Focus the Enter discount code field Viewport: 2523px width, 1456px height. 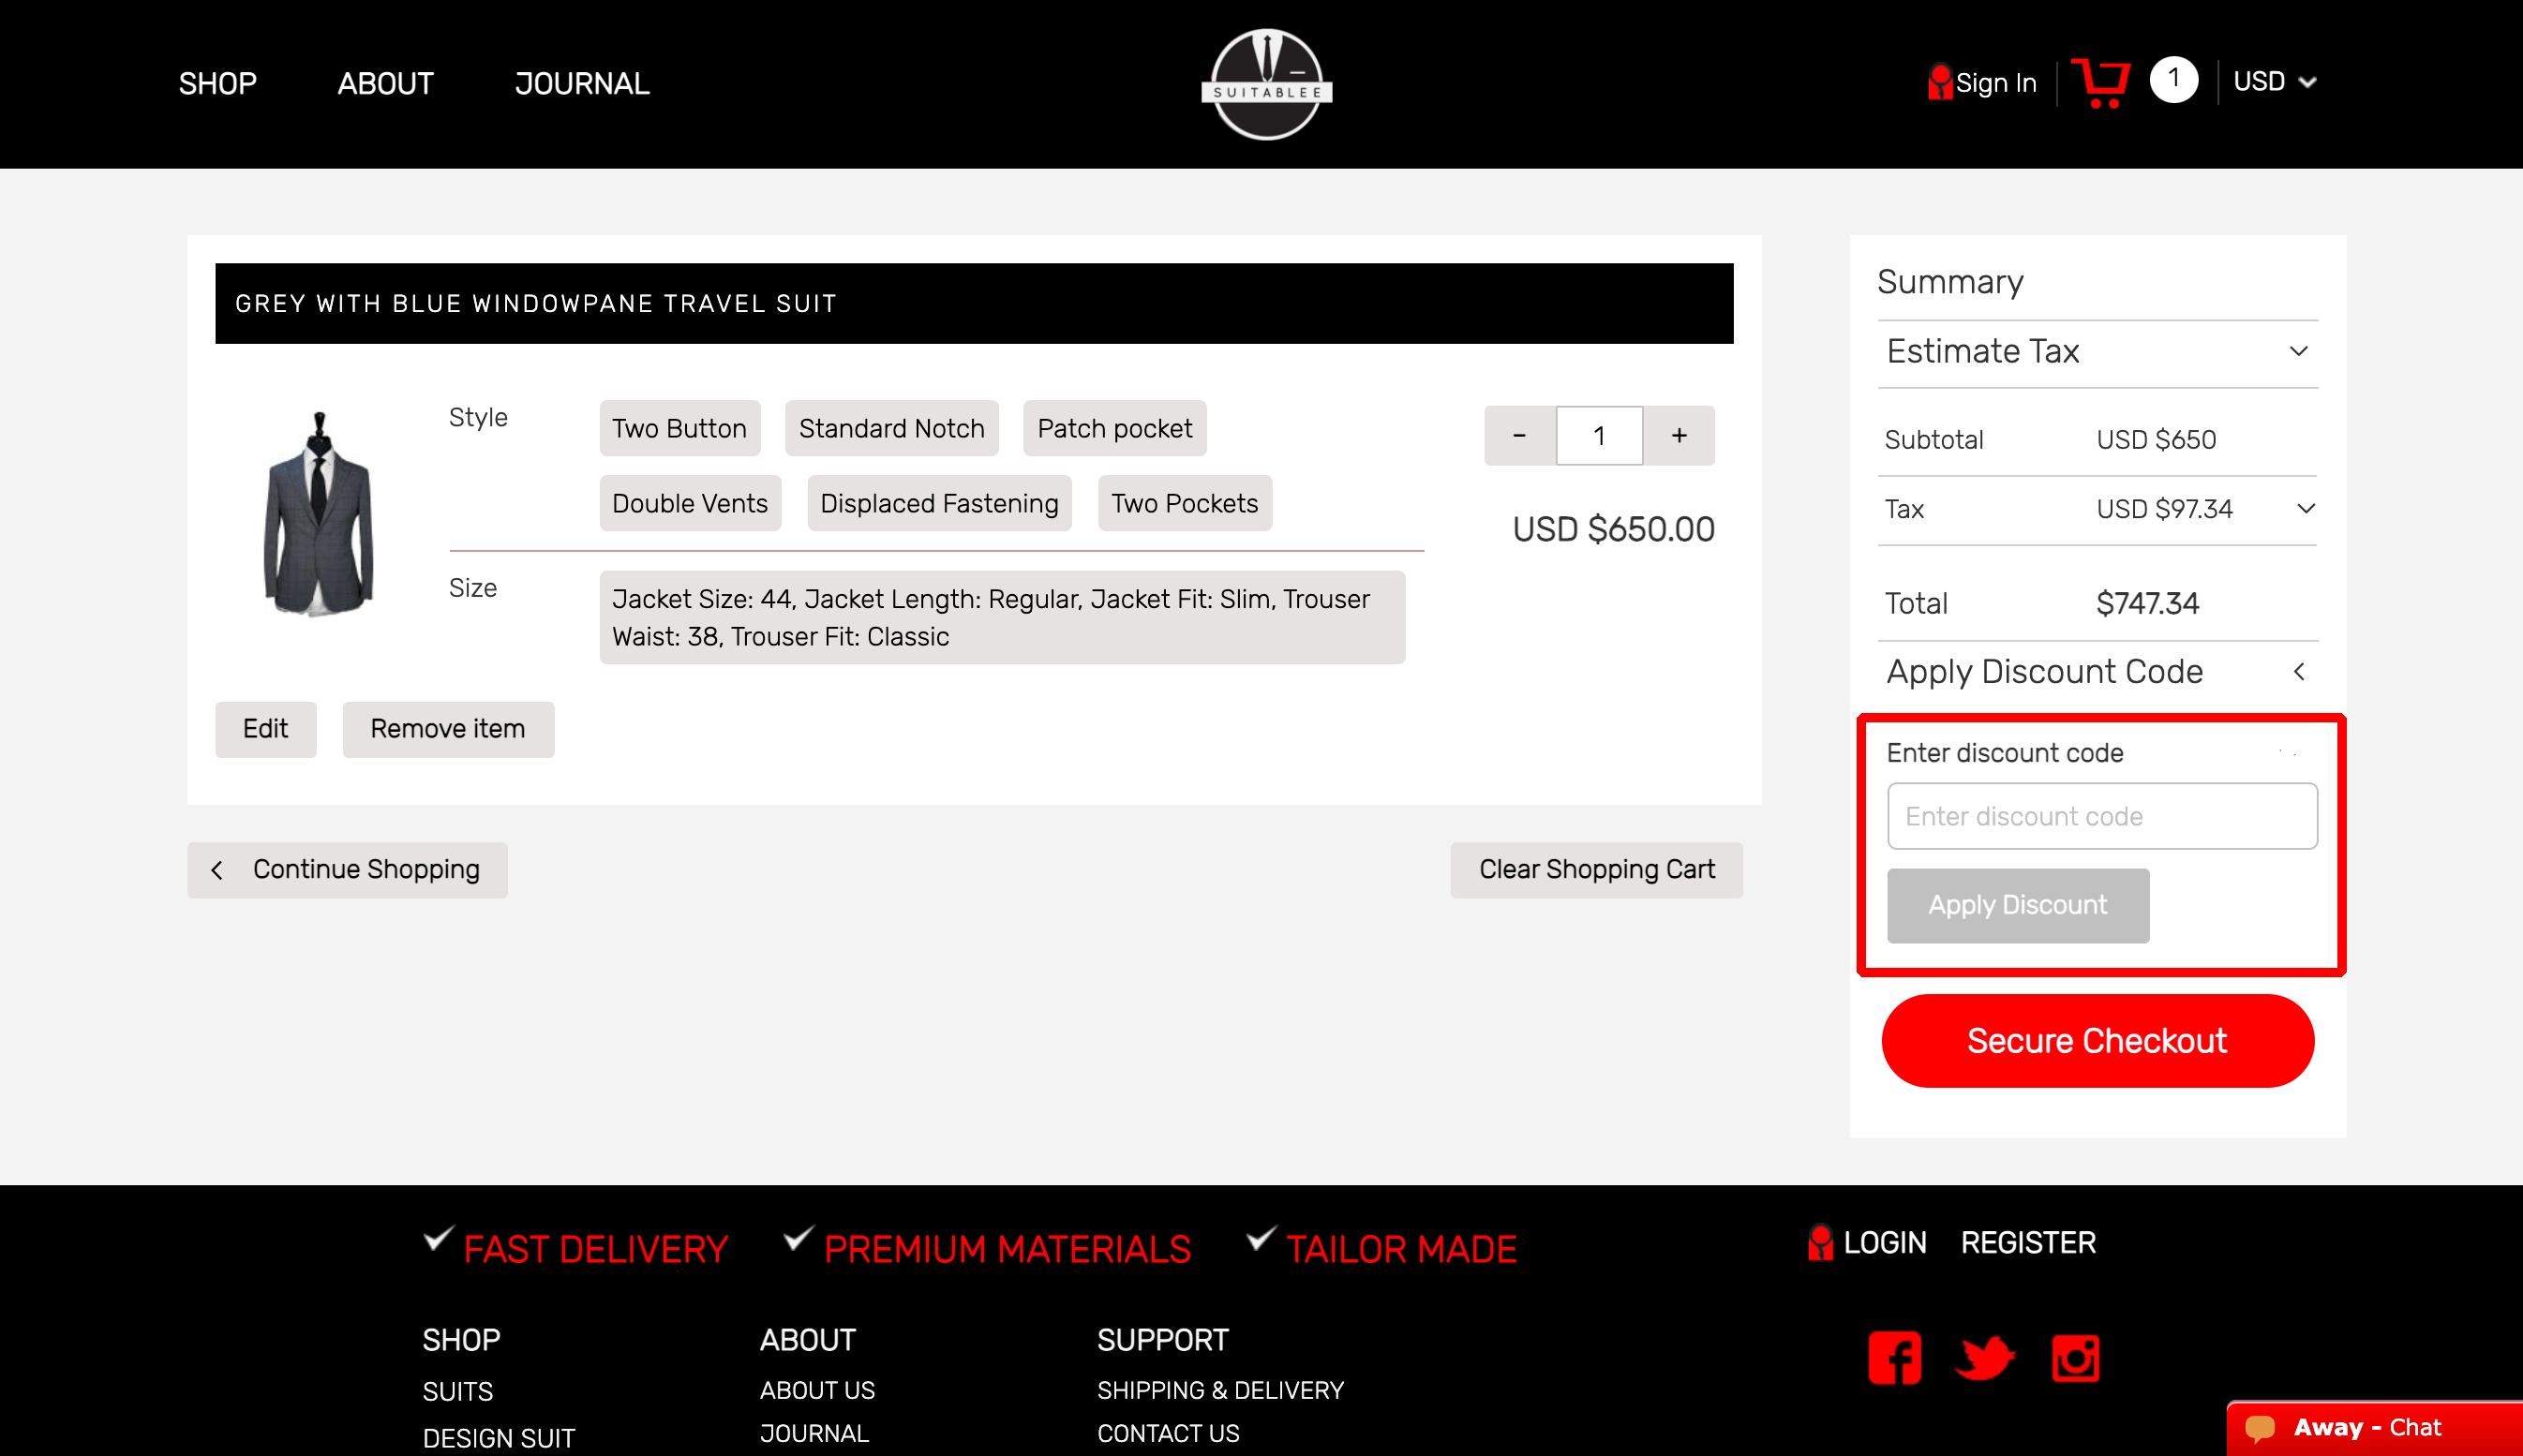tap(2101, 816)
